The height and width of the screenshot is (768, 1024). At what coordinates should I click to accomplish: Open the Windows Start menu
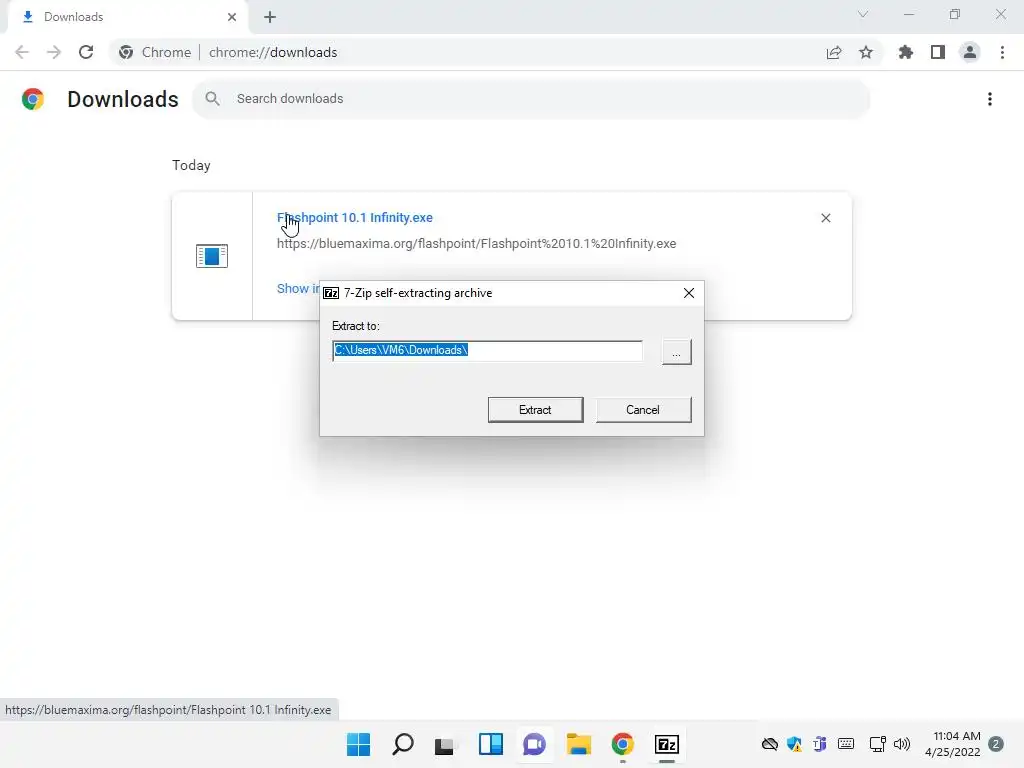click(x=359, y=744)
